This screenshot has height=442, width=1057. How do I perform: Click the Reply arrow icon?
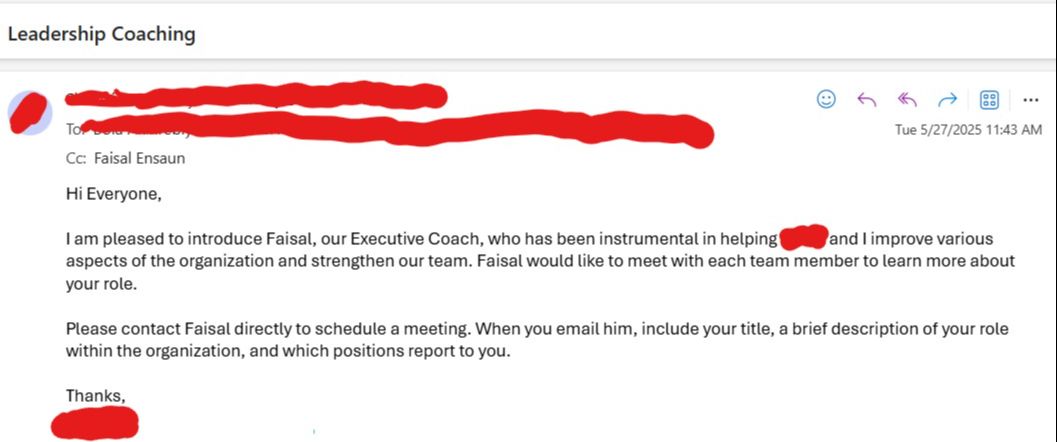click(867, 99)
